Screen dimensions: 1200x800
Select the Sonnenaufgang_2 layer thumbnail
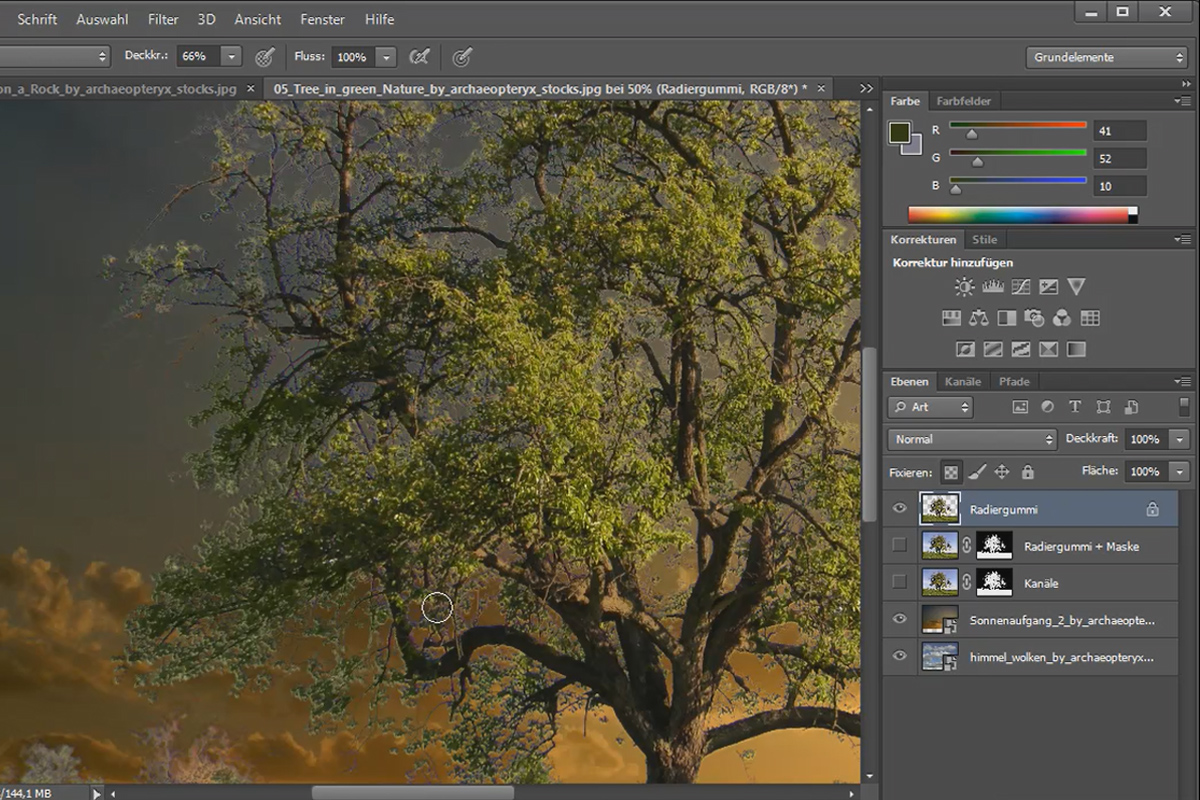coord(940,620)
